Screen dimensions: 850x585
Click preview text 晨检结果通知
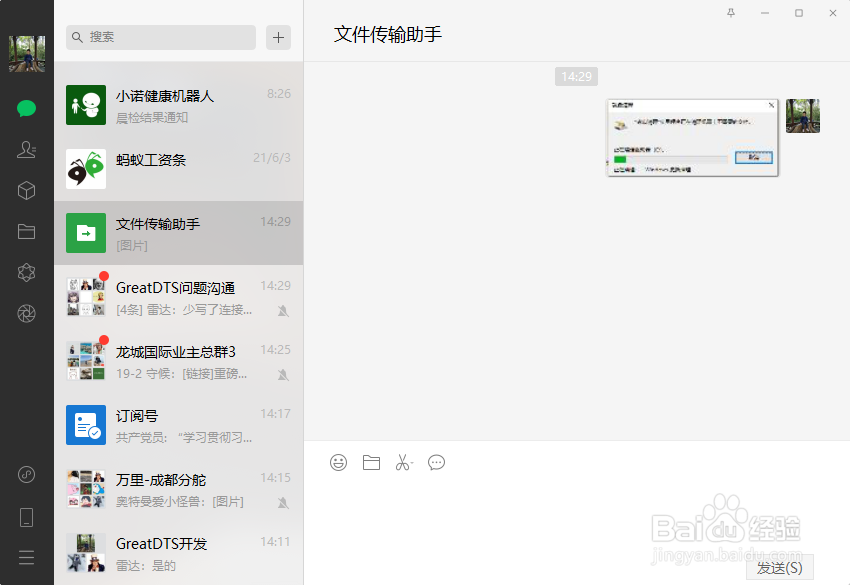[152, 118]
